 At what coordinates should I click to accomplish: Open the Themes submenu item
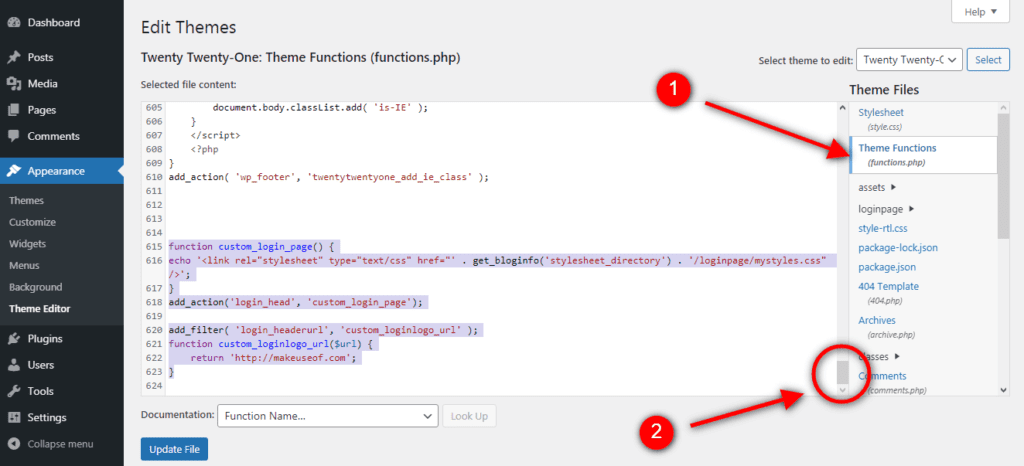27,200
